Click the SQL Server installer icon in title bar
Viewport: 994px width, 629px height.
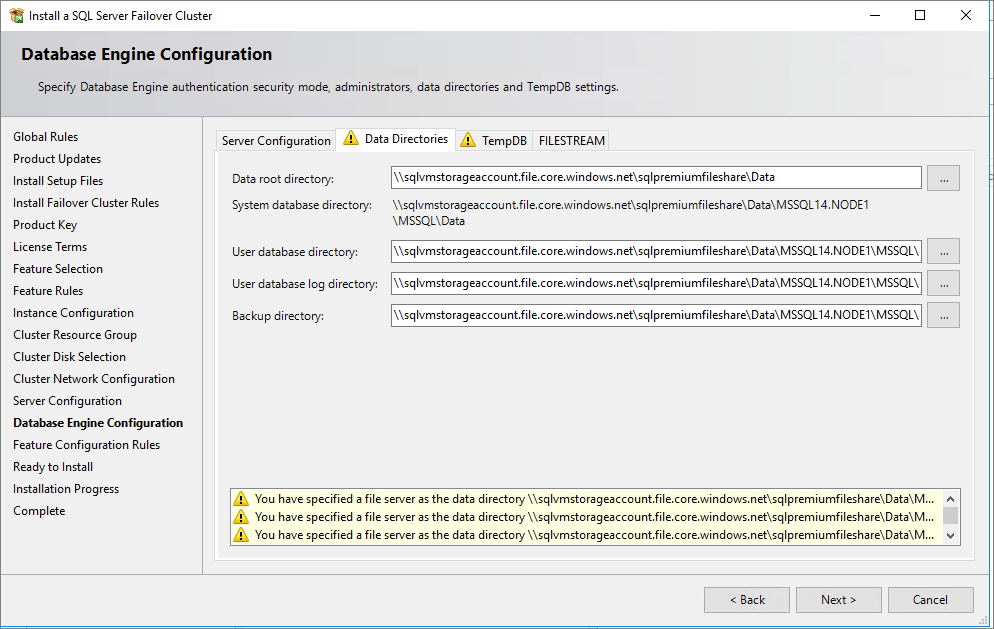(x=14, y=15)
